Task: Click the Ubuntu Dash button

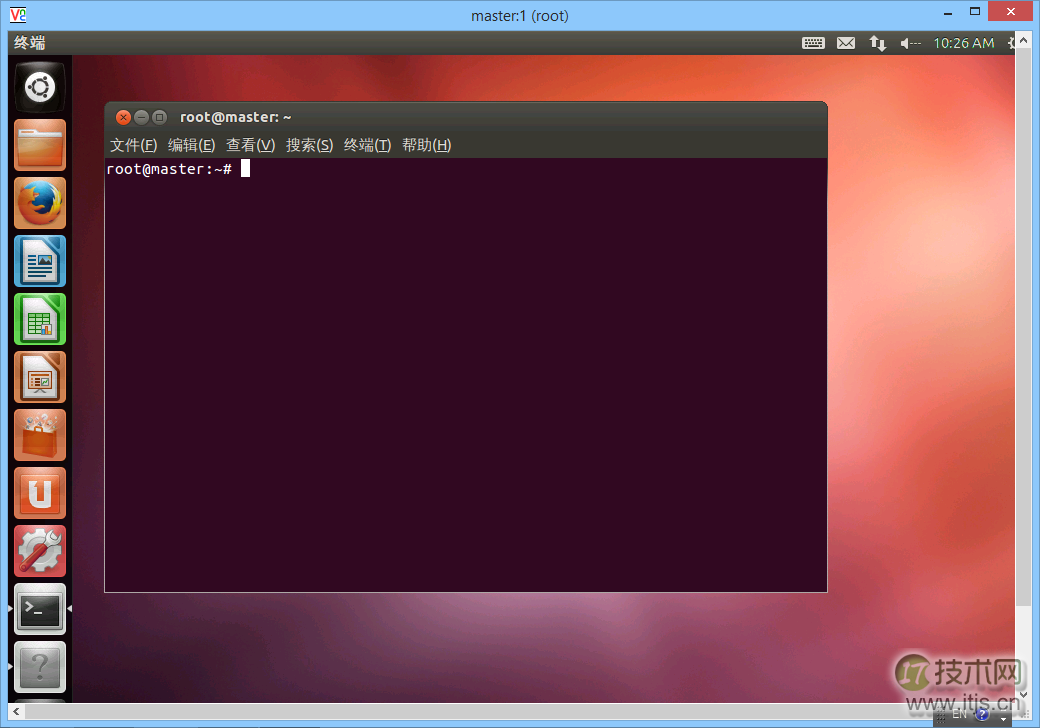Action: click(40, 87)
